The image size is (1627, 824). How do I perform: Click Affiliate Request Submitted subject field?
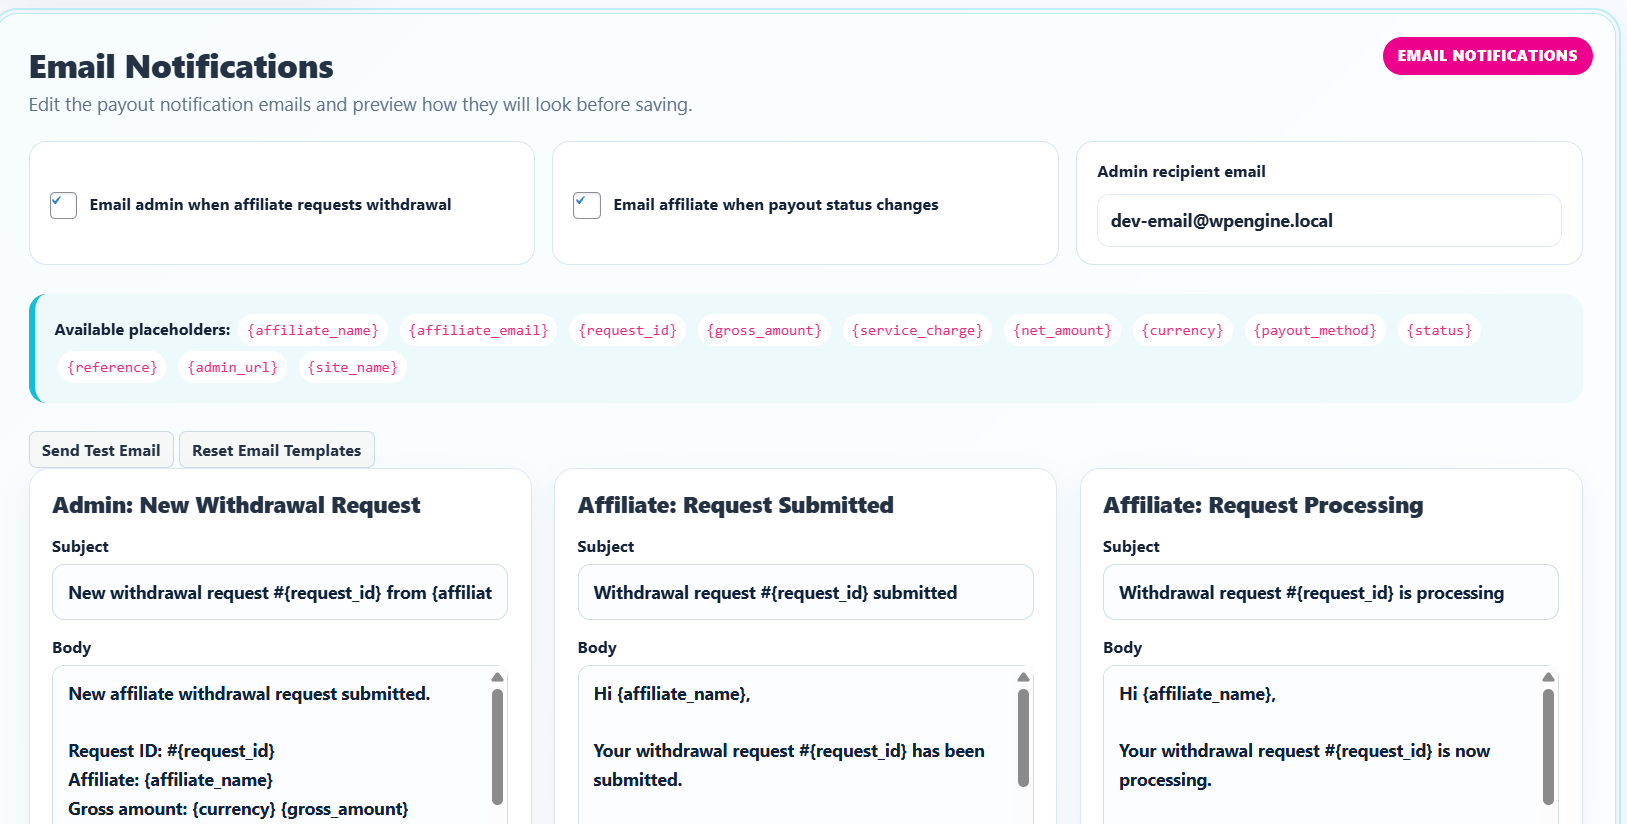click(805, 592)
